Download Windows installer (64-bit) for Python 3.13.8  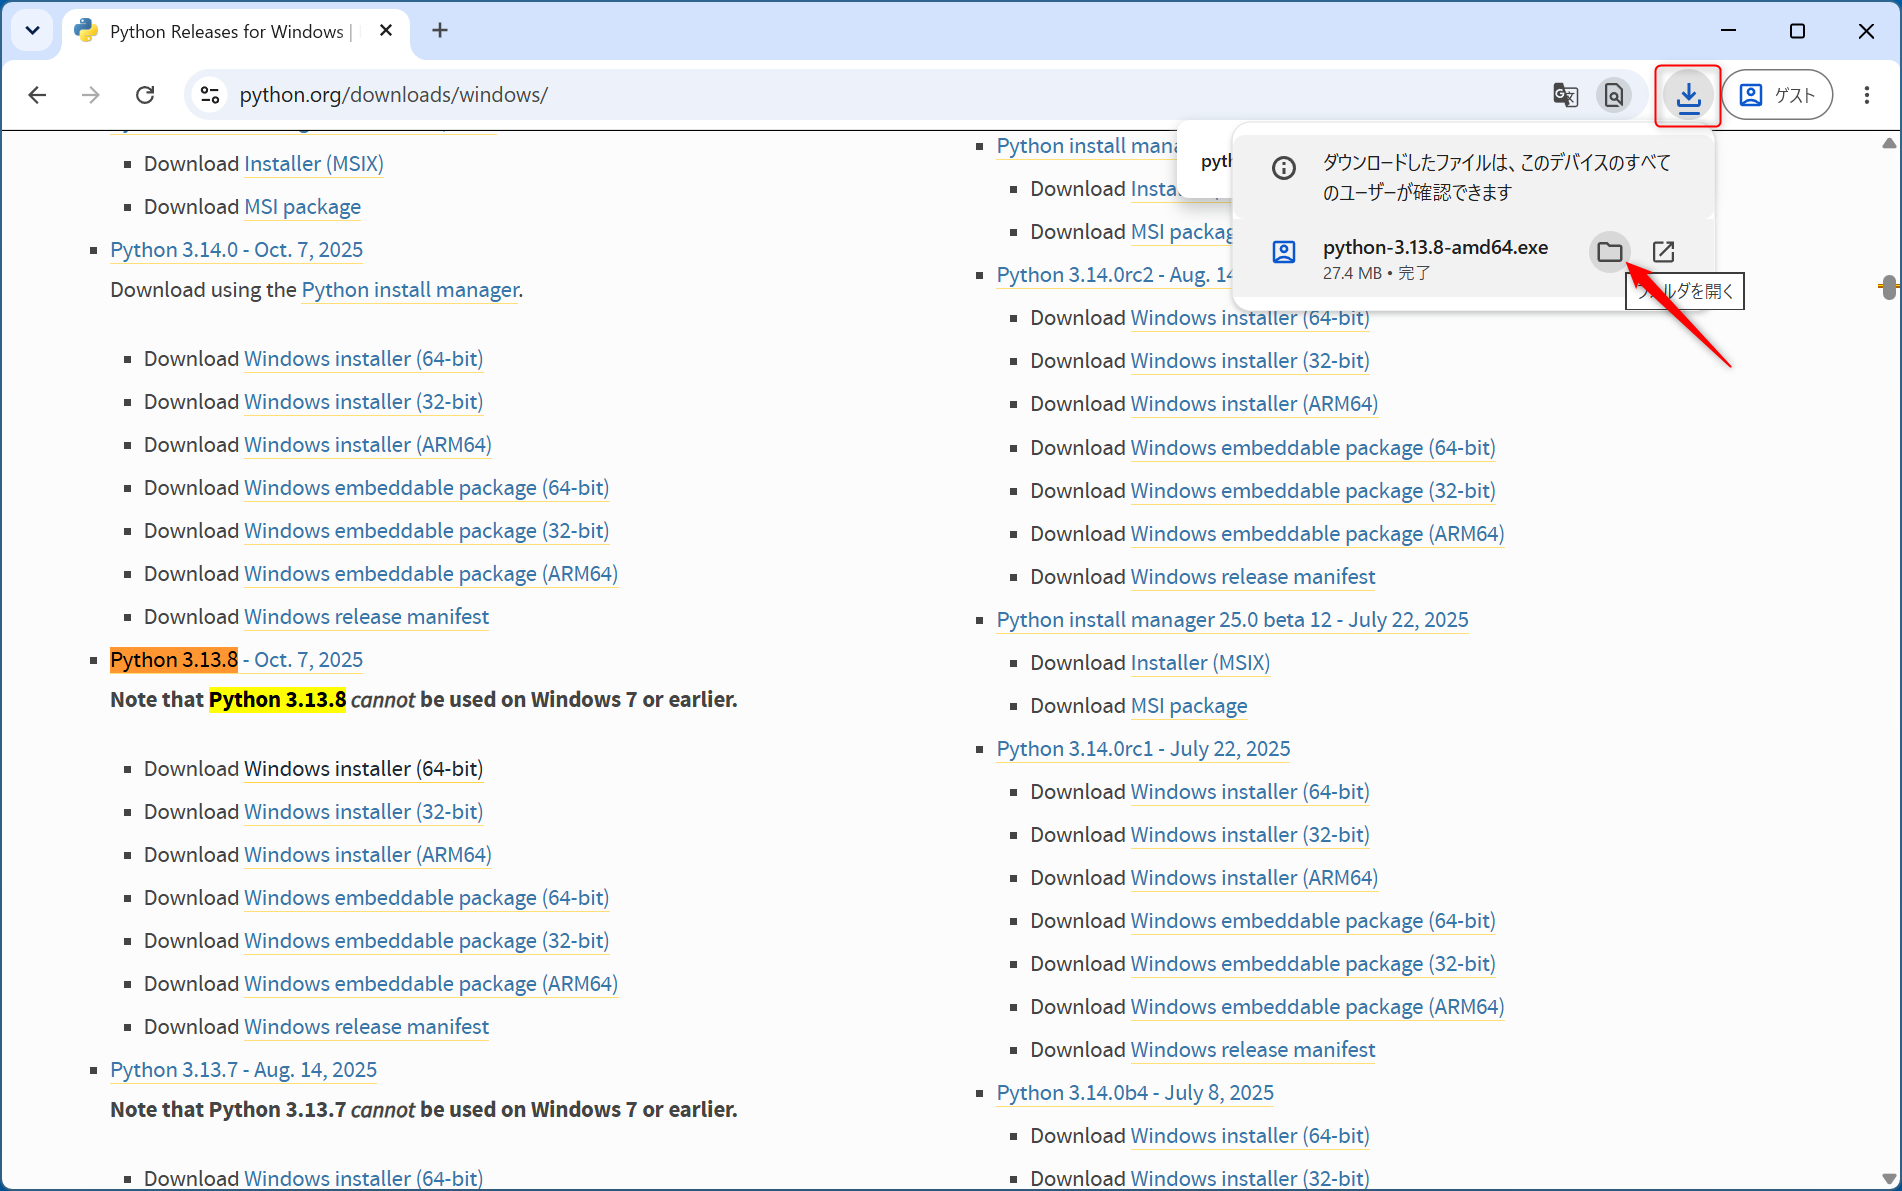click(x=363, y=769)
